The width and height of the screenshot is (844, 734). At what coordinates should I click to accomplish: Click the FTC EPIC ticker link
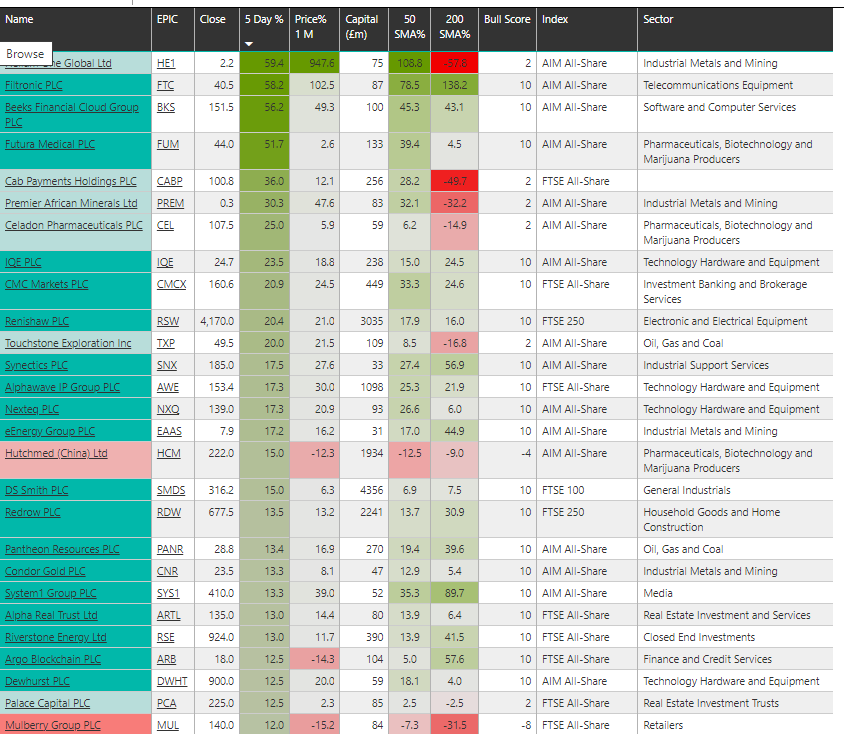pos(165,86)
